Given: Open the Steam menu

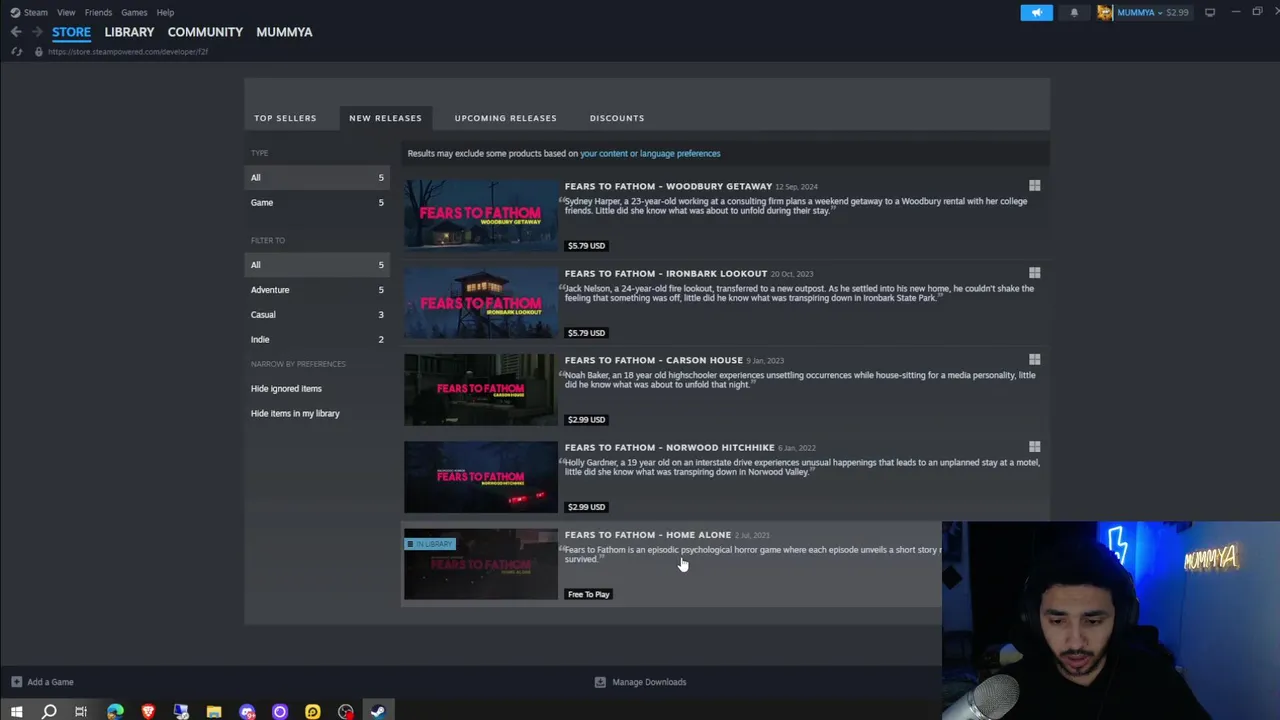Looking at the screenshot, I should [36, 12].
